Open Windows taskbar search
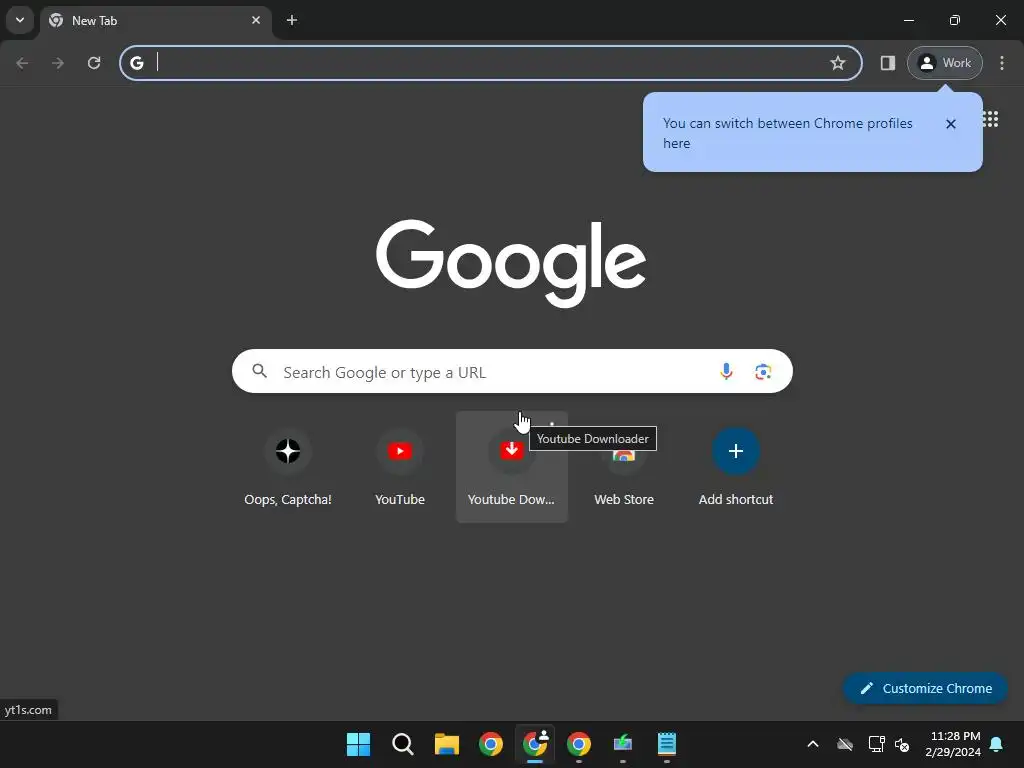Viewport: 1024px width, 768px height. click(402, 744)
